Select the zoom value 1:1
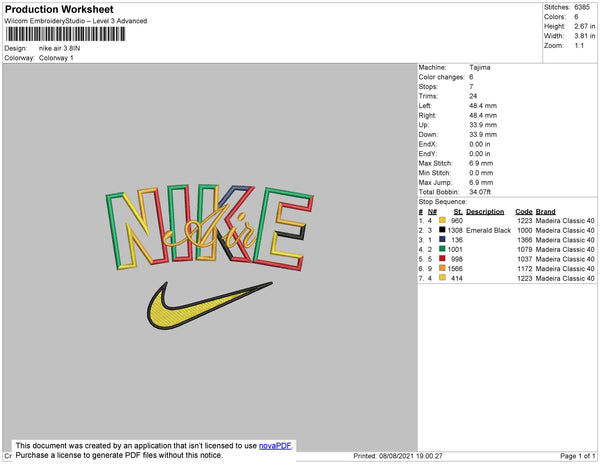 (x=579, y=46)
